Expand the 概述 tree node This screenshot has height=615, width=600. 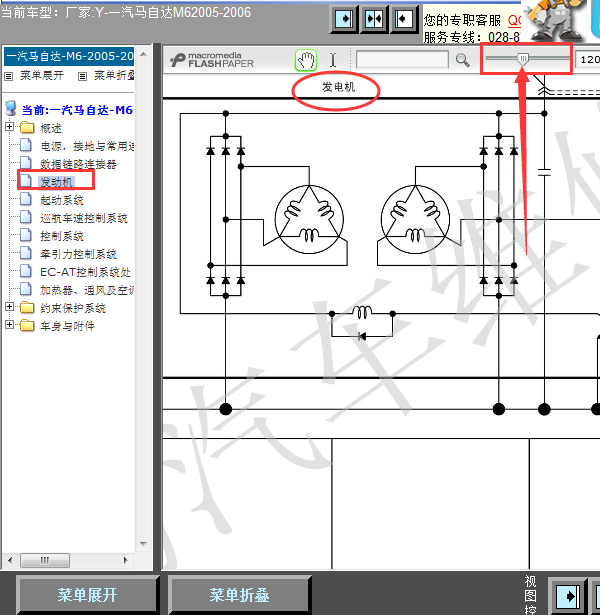(10, 127)
